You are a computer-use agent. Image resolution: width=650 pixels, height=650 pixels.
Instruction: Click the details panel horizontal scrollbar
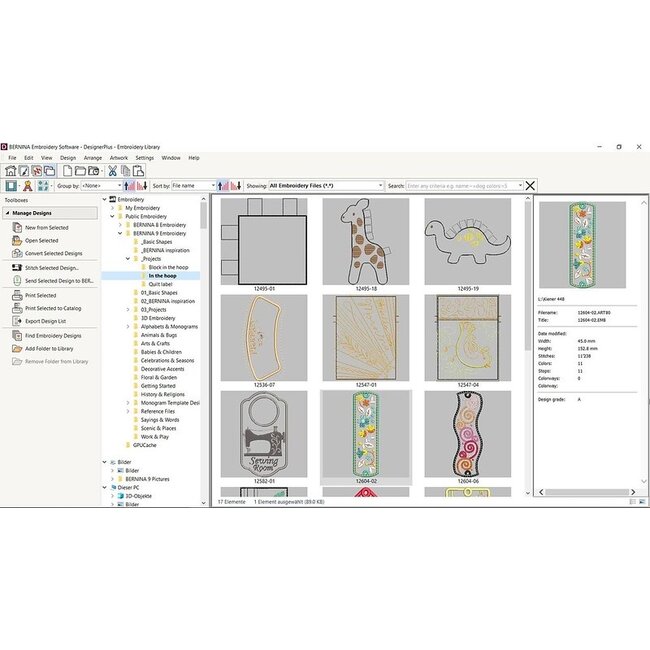[587, 492]
